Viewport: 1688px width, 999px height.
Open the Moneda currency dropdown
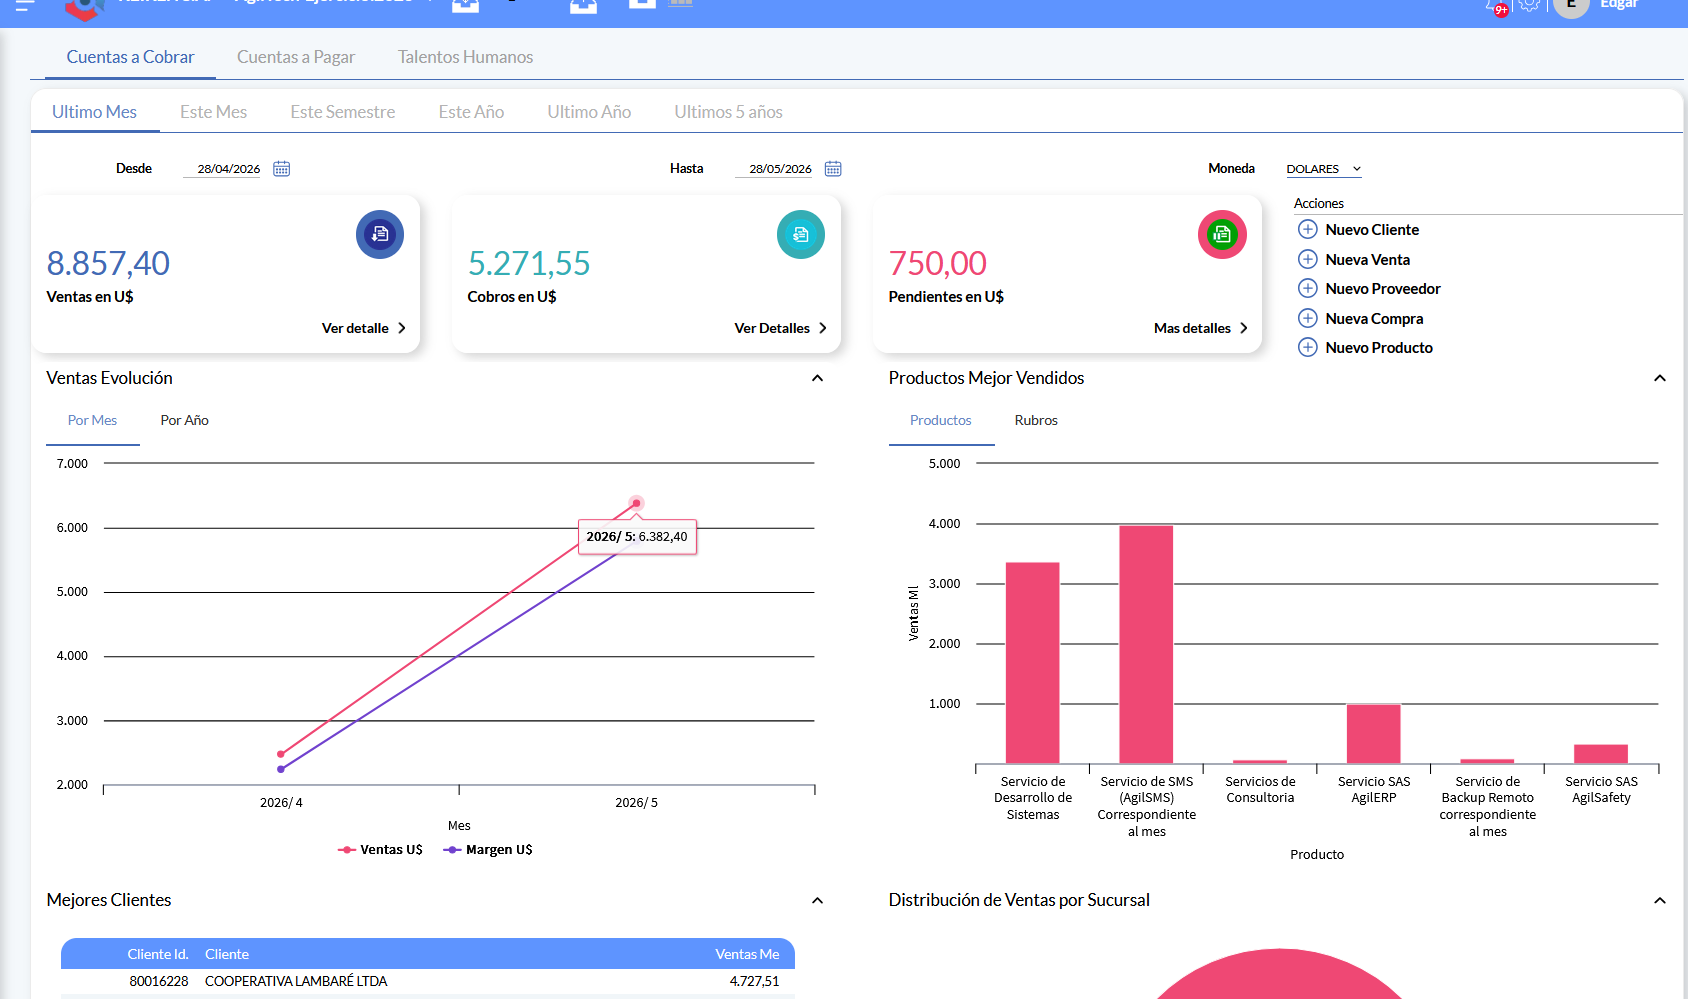coord(1324,169)
